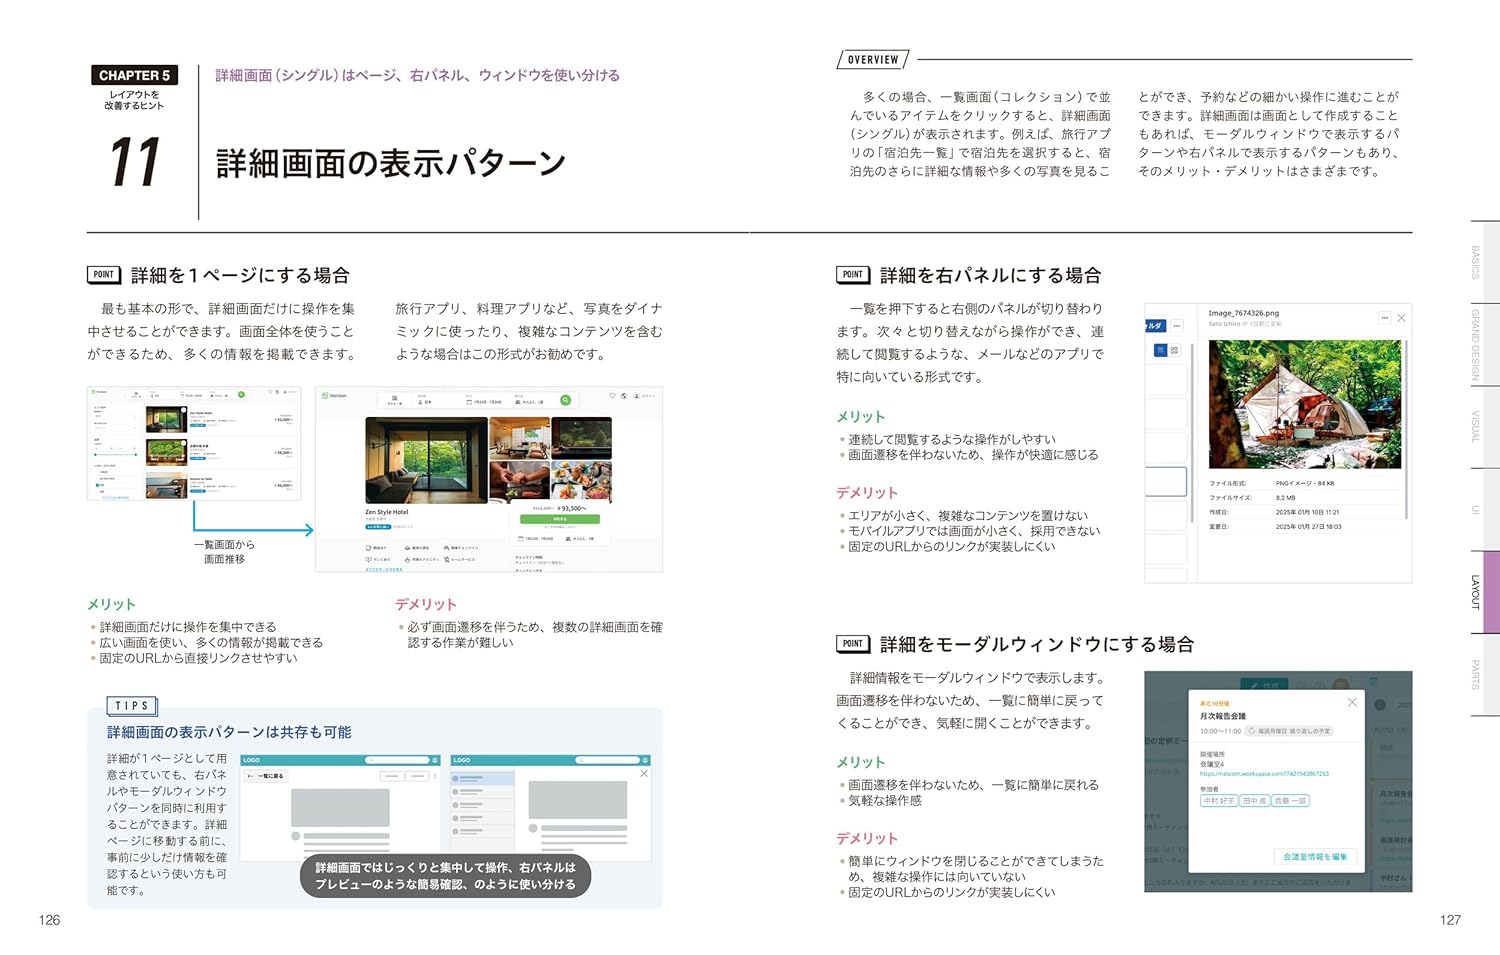Click calendar date field in detail search bar
The image size is (1500, 955).
484,400
